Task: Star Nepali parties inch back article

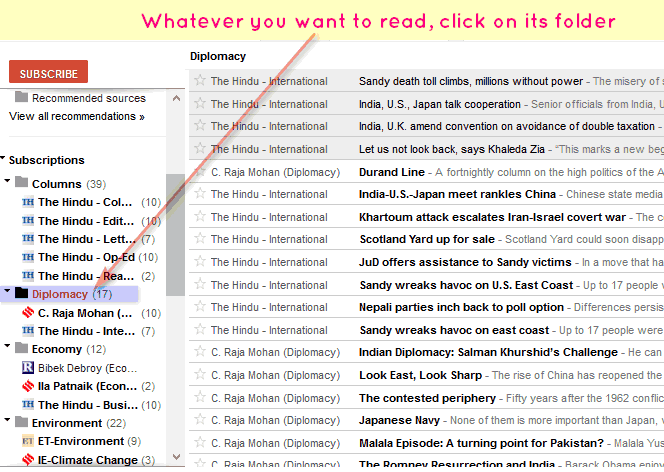Action: coord(200,306)
